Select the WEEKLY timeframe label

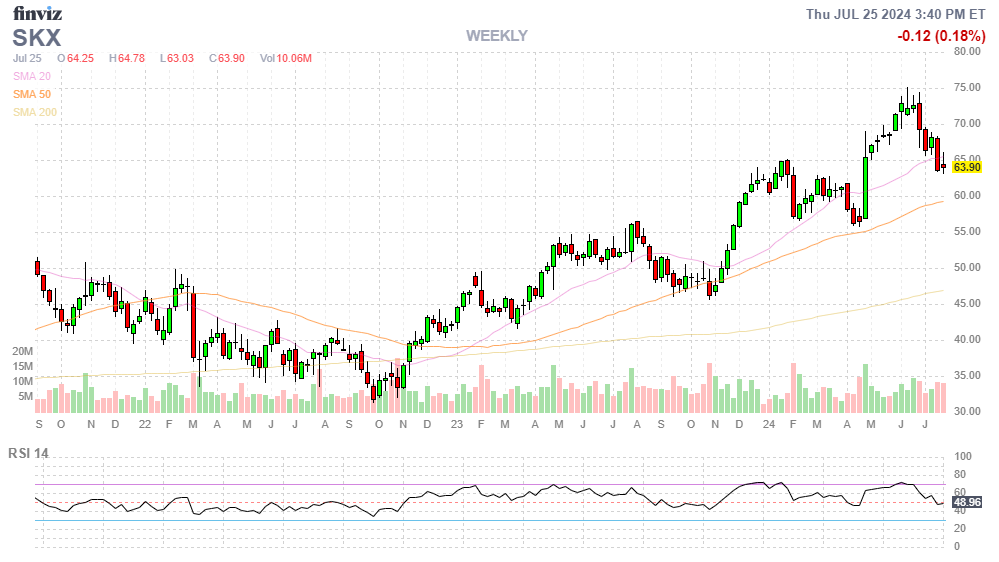click(x=496, y=36)
